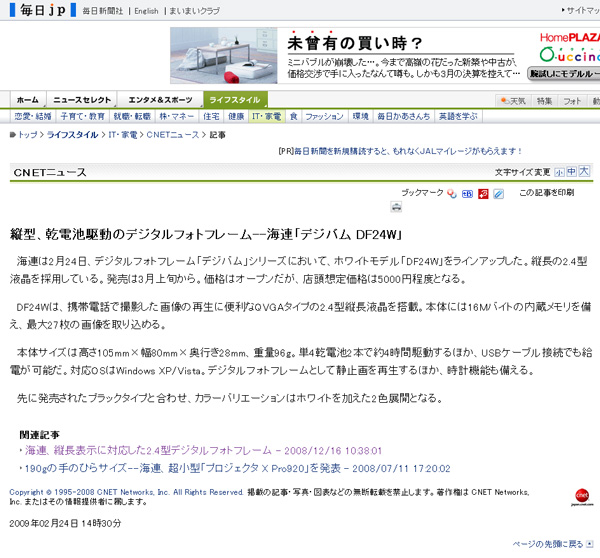Click the Hatena B! bookmark icon
This screenshot has height=558, width=600.
coord(467,194)
